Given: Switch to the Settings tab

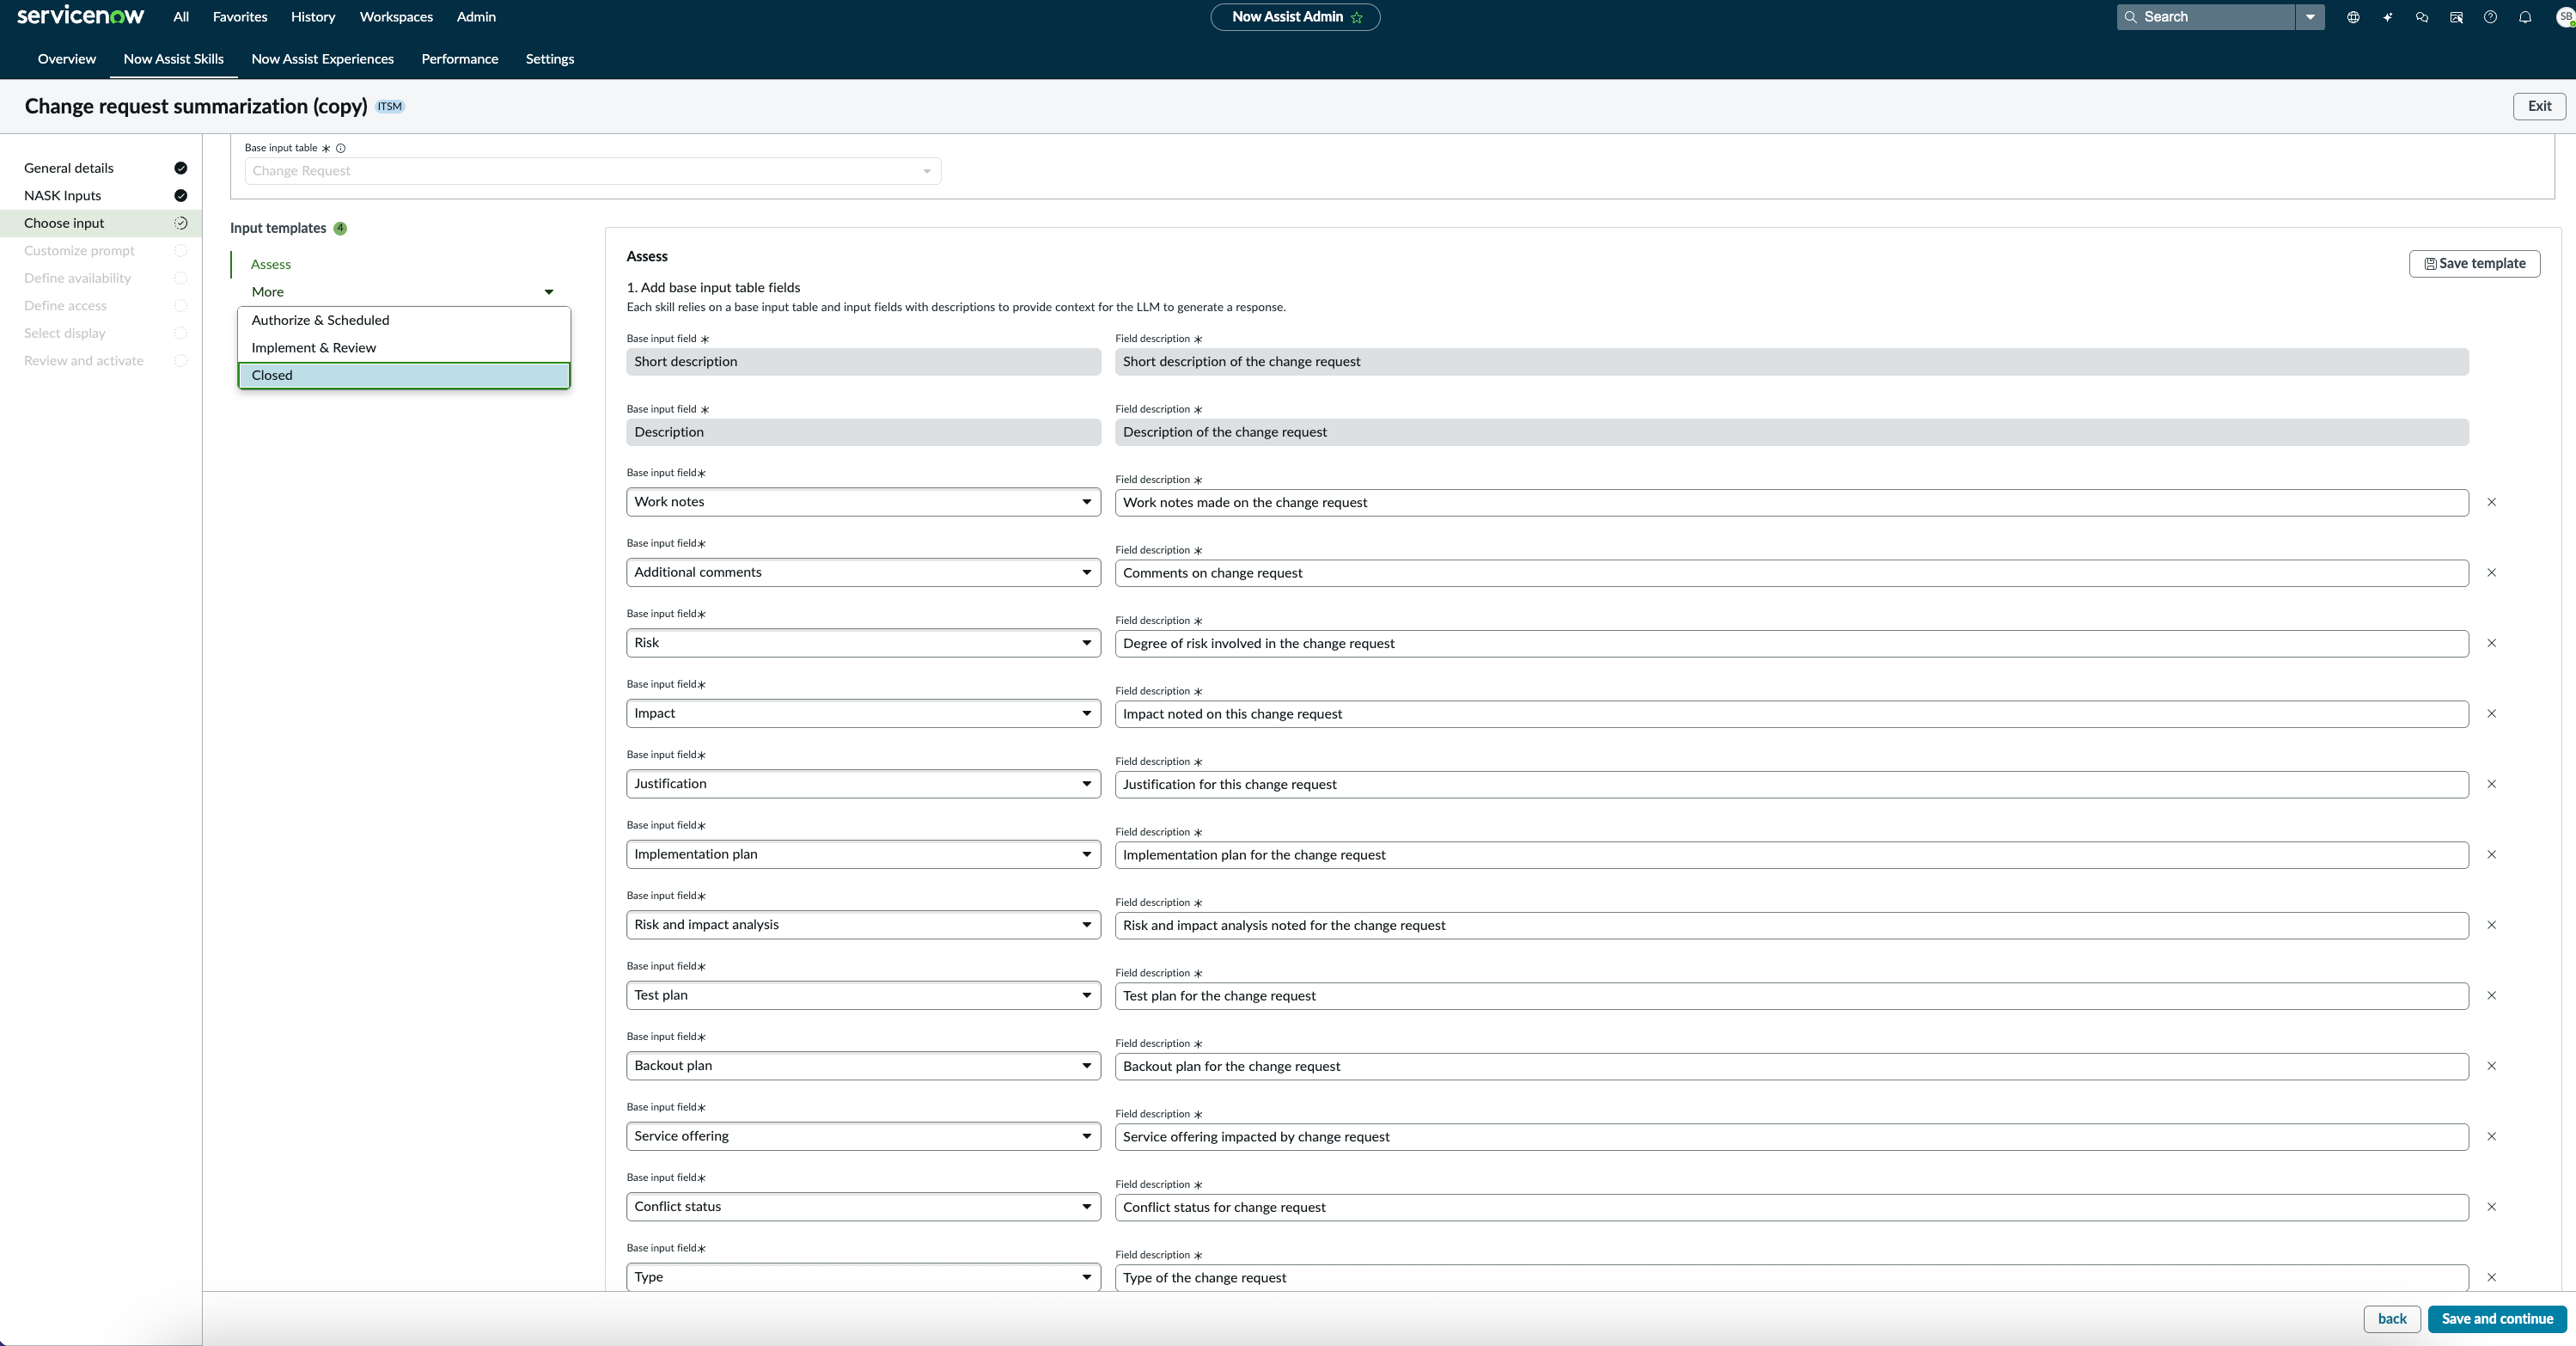Looking at the screenshot, I should (550, 59).
